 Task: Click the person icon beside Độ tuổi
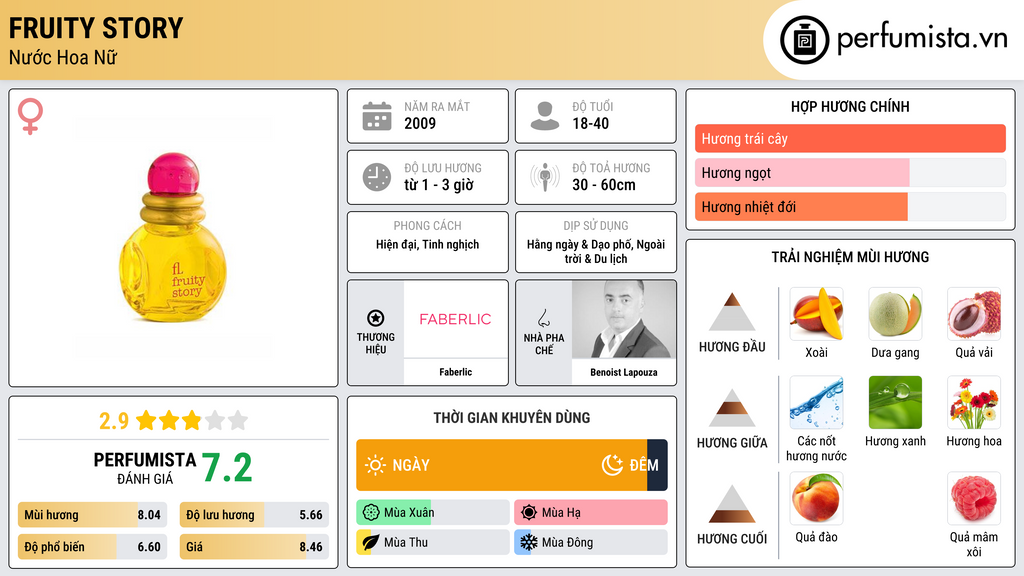[x=545, y=116]
